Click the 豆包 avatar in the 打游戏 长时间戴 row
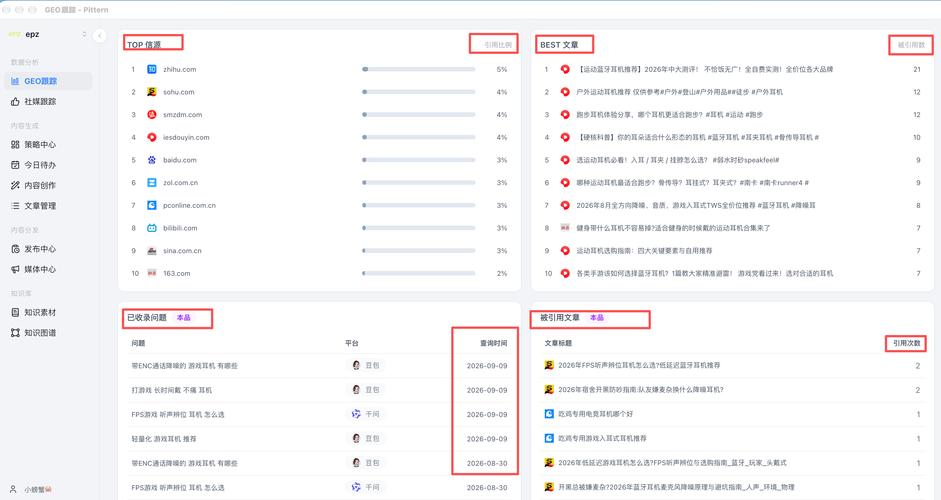The width and height of the screenshot is (941, 500). (x=356, y=390)
